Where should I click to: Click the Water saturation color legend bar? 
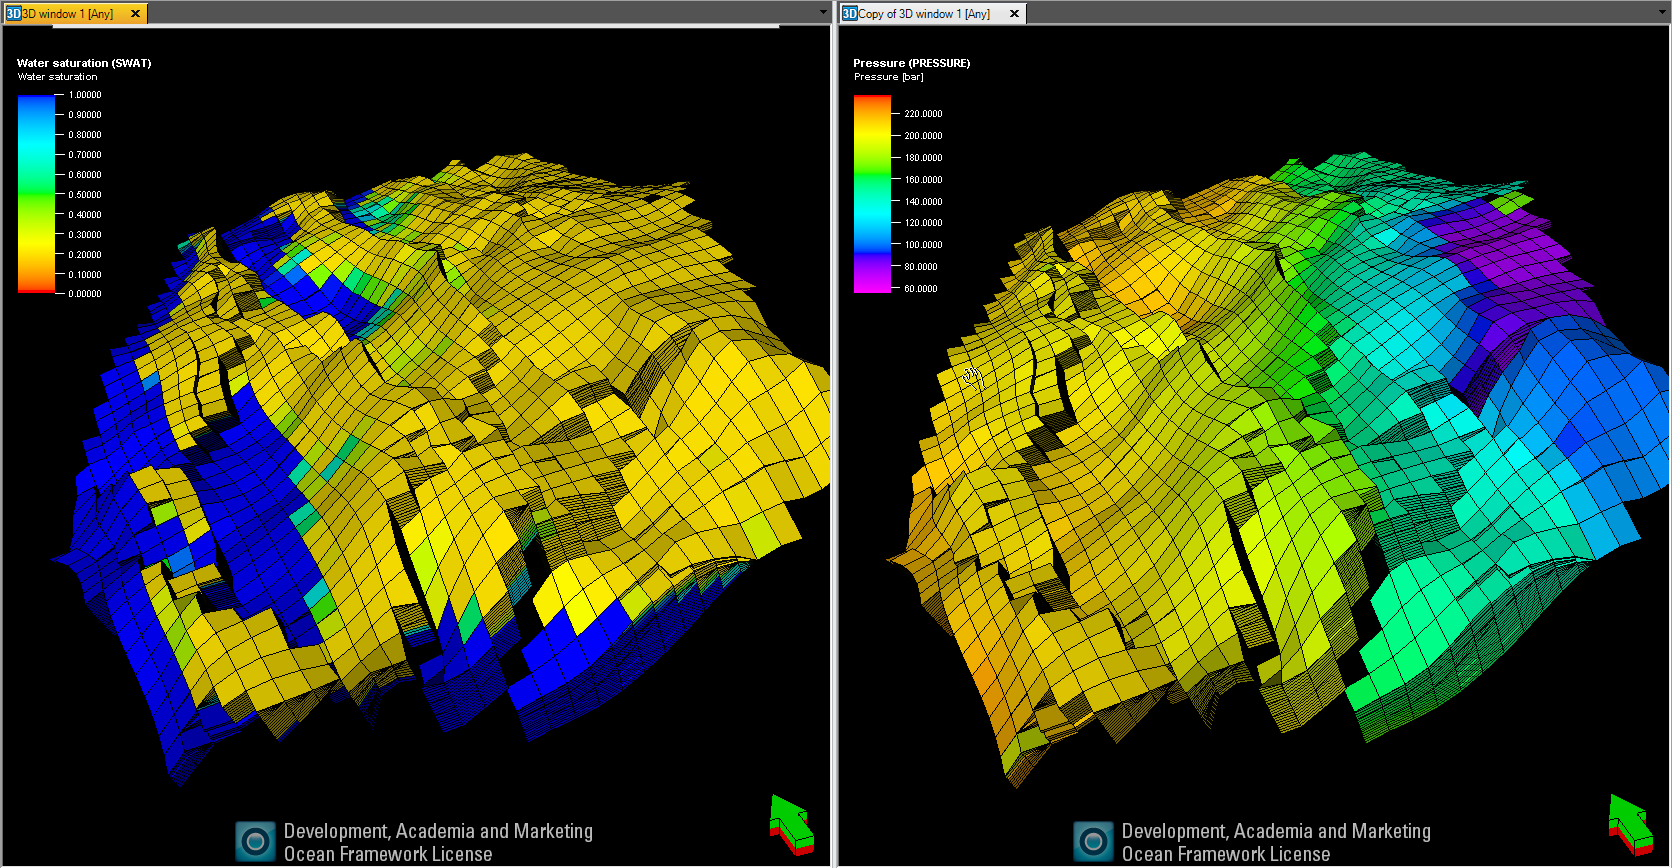(36, 194)
